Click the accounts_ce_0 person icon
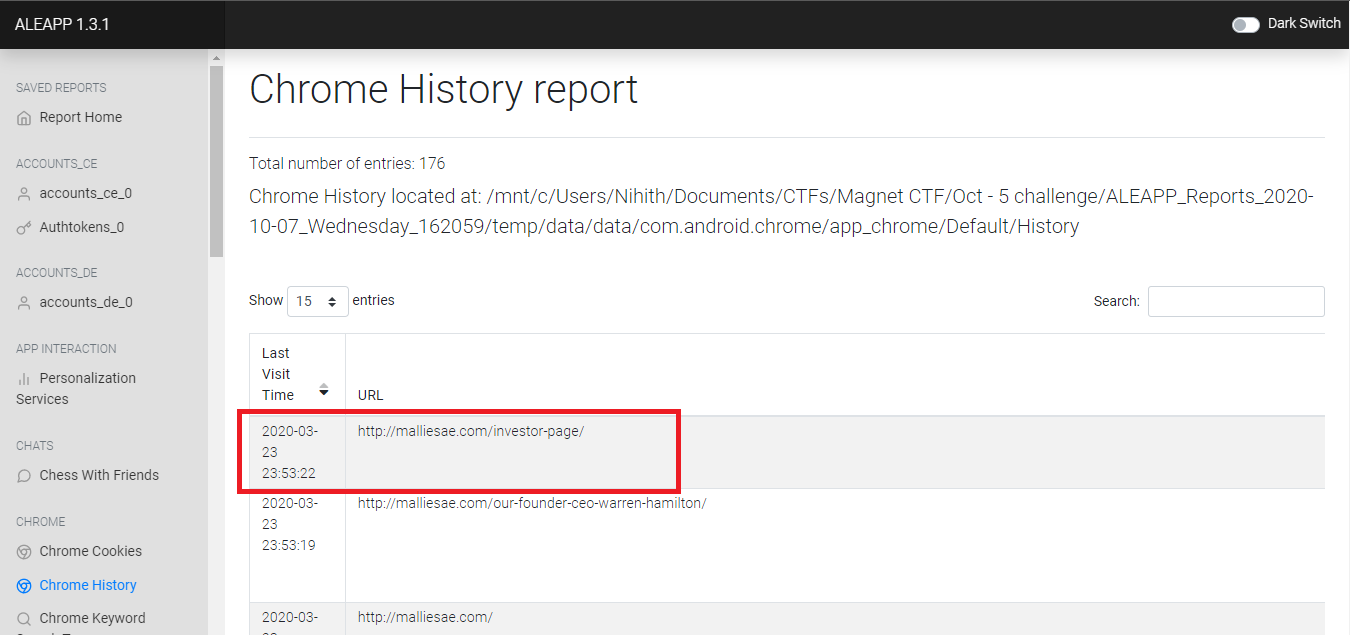Screen dimensions: 1350x635 pos(24,194)
